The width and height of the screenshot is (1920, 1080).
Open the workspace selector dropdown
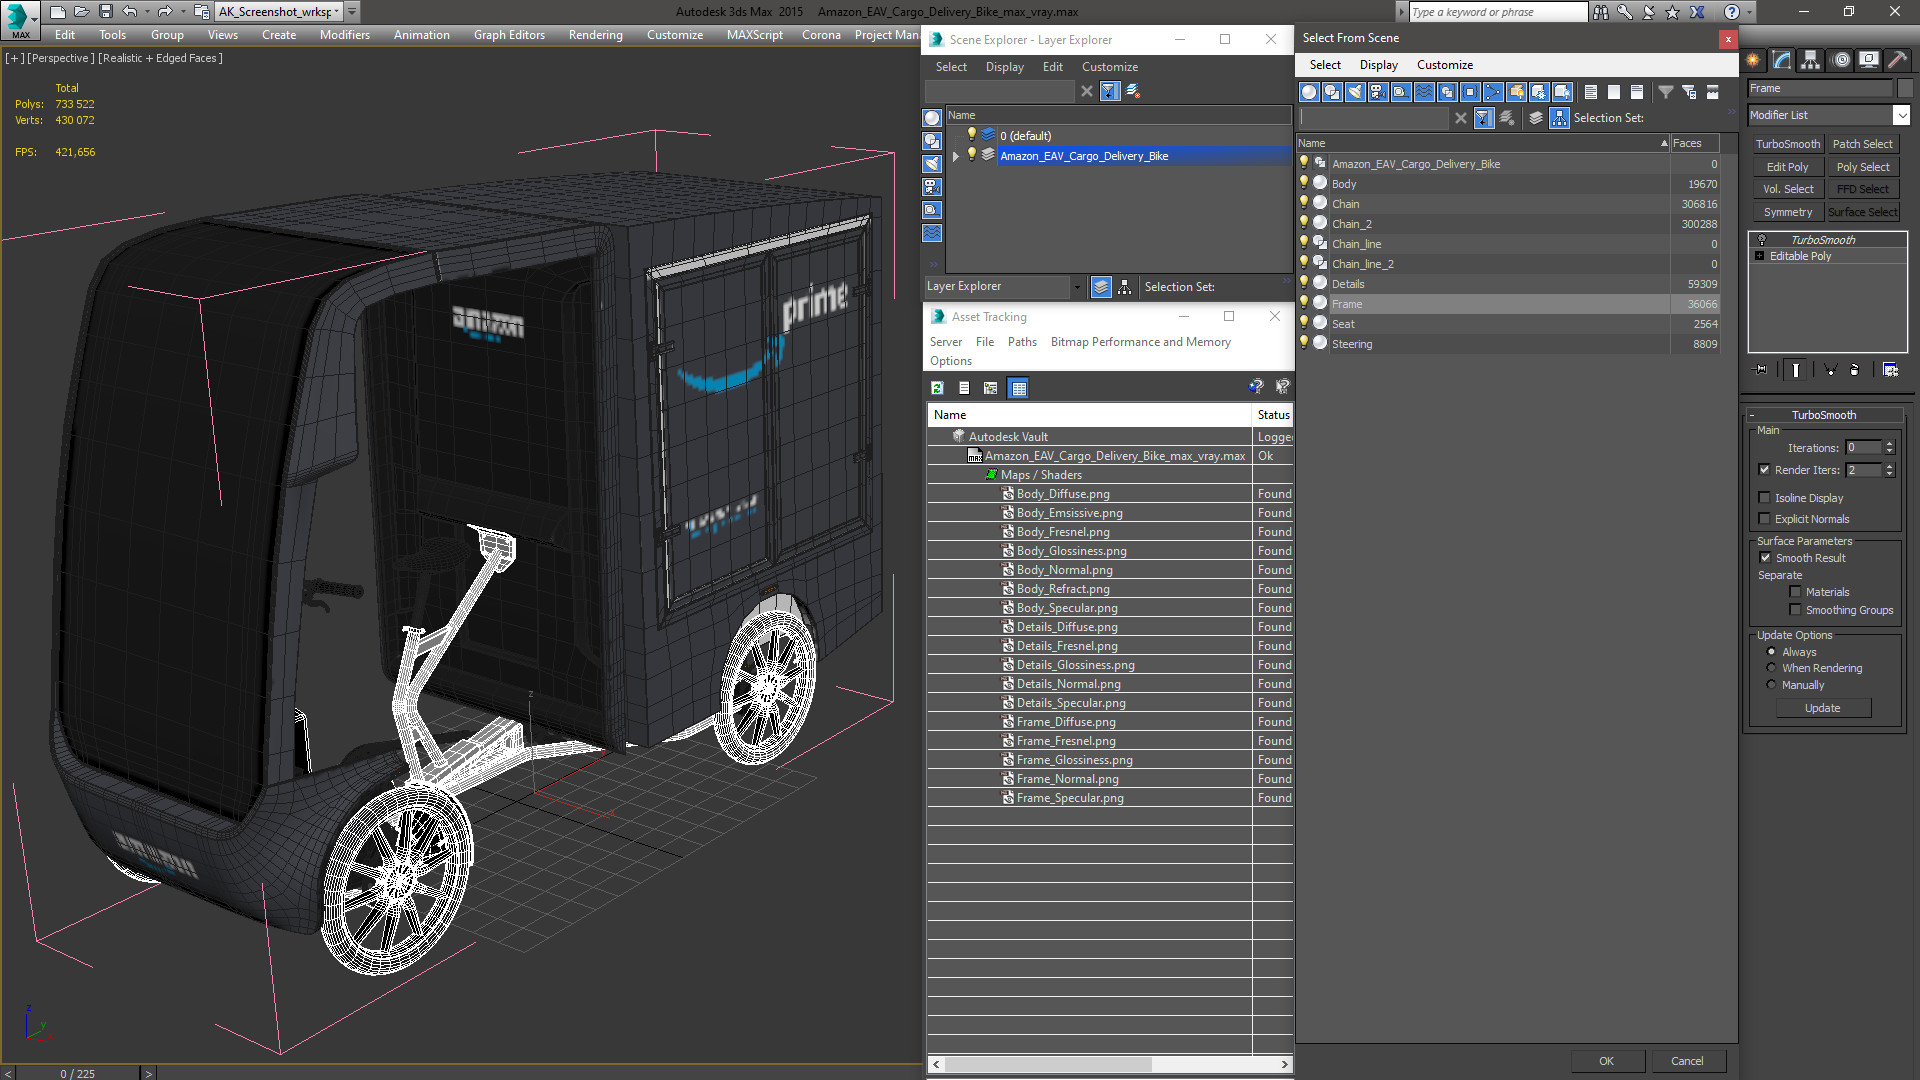click(x=338, y=12)
